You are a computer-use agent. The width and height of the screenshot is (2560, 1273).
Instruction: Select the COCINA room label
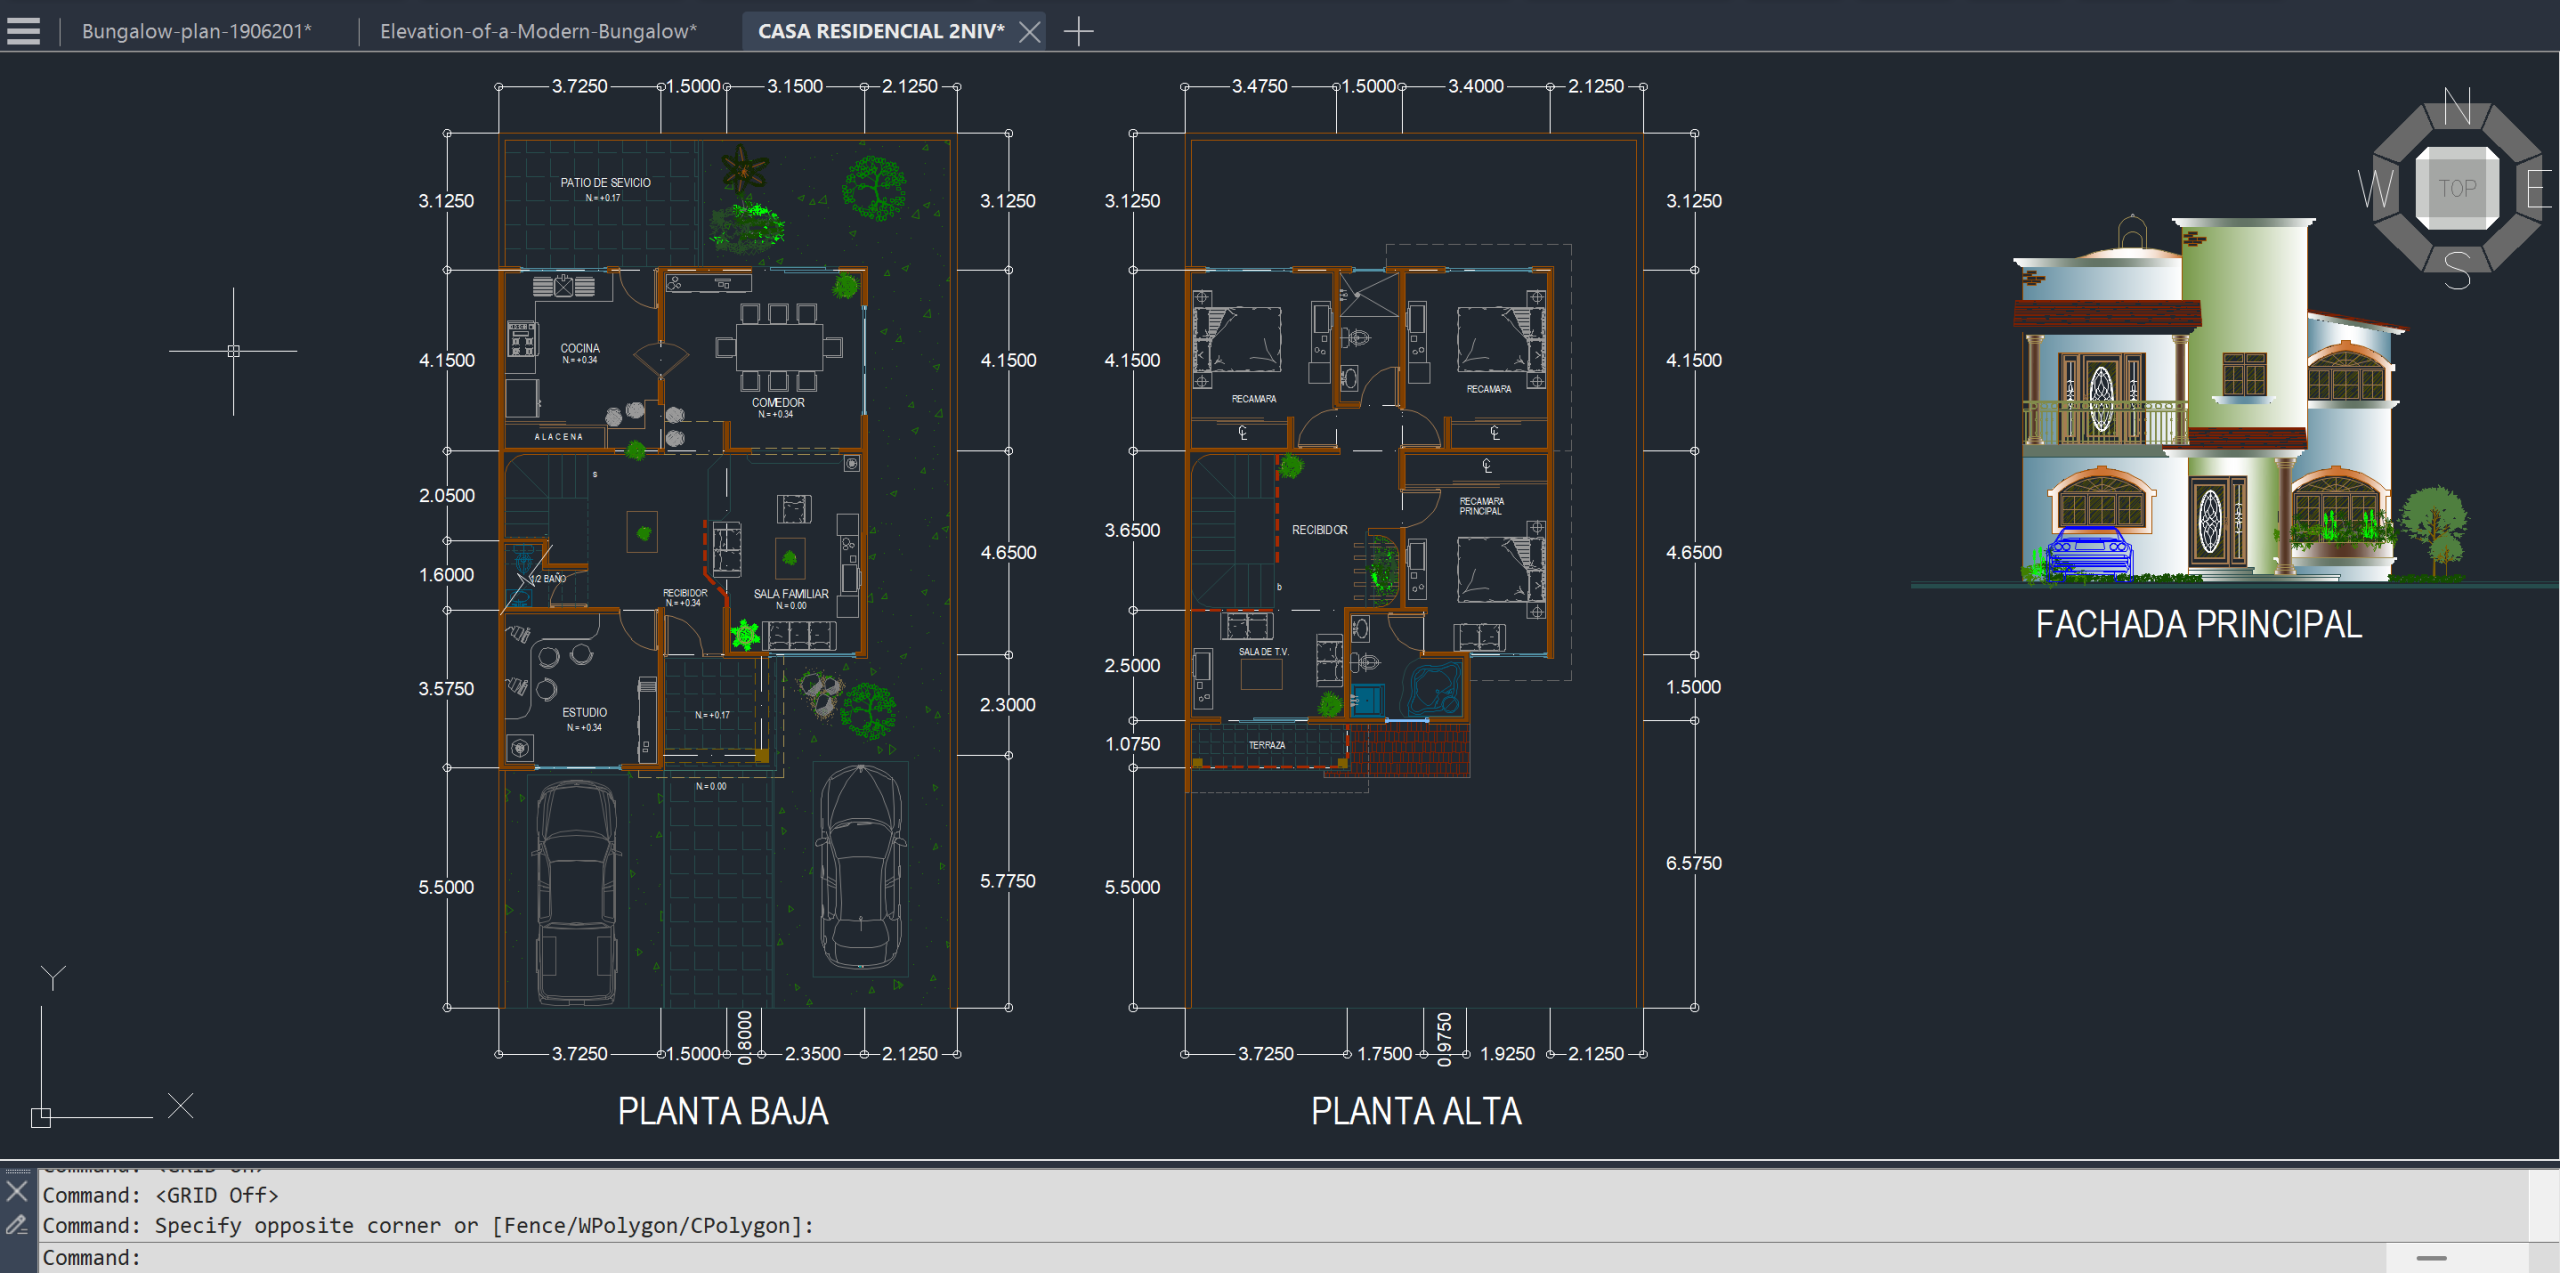click(580, 348)
